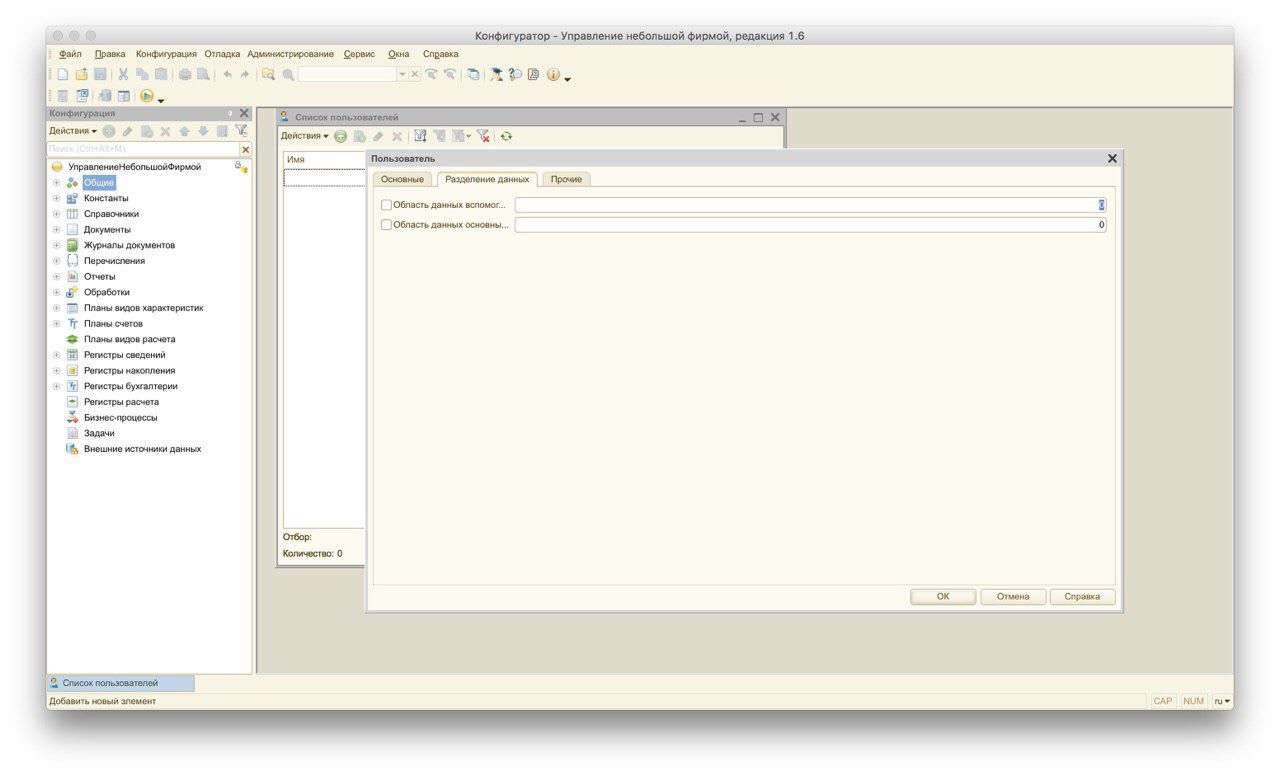
Task: Click the Open file folder icon
Action: click(x=82, y=75)
